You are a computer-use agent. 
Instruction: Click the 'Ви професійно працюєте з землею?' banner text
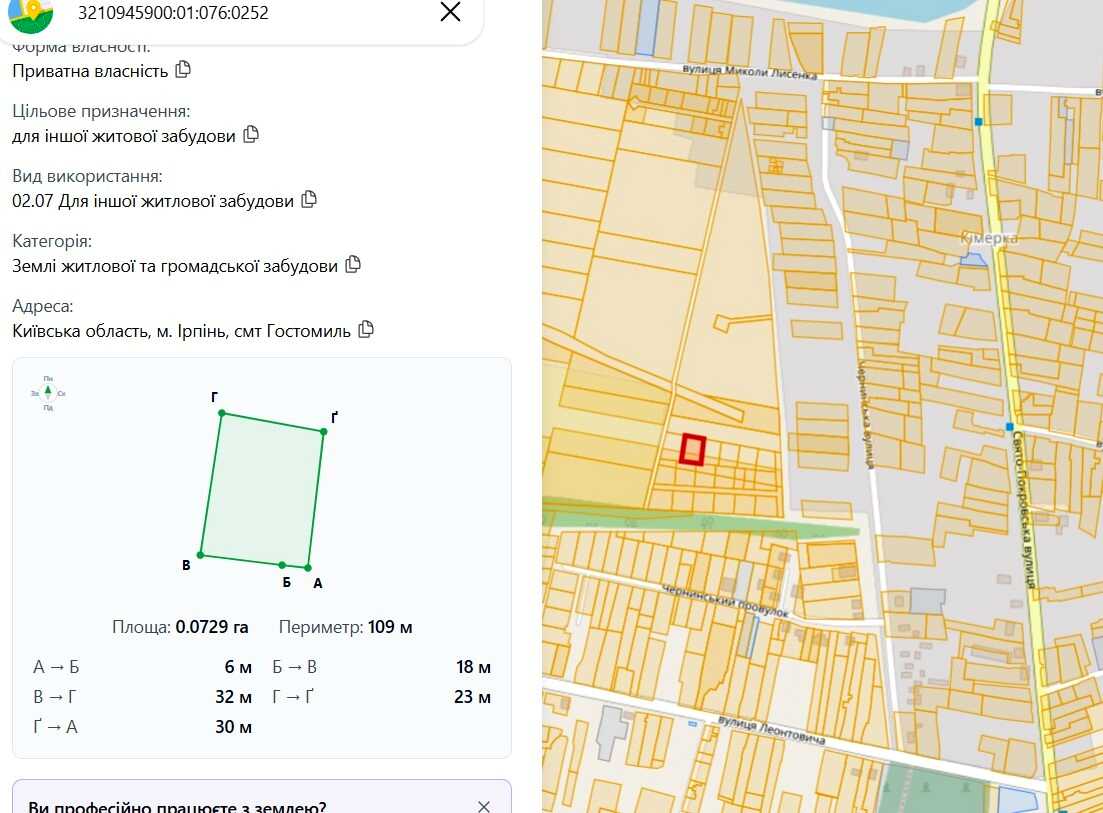pos(177,806)
